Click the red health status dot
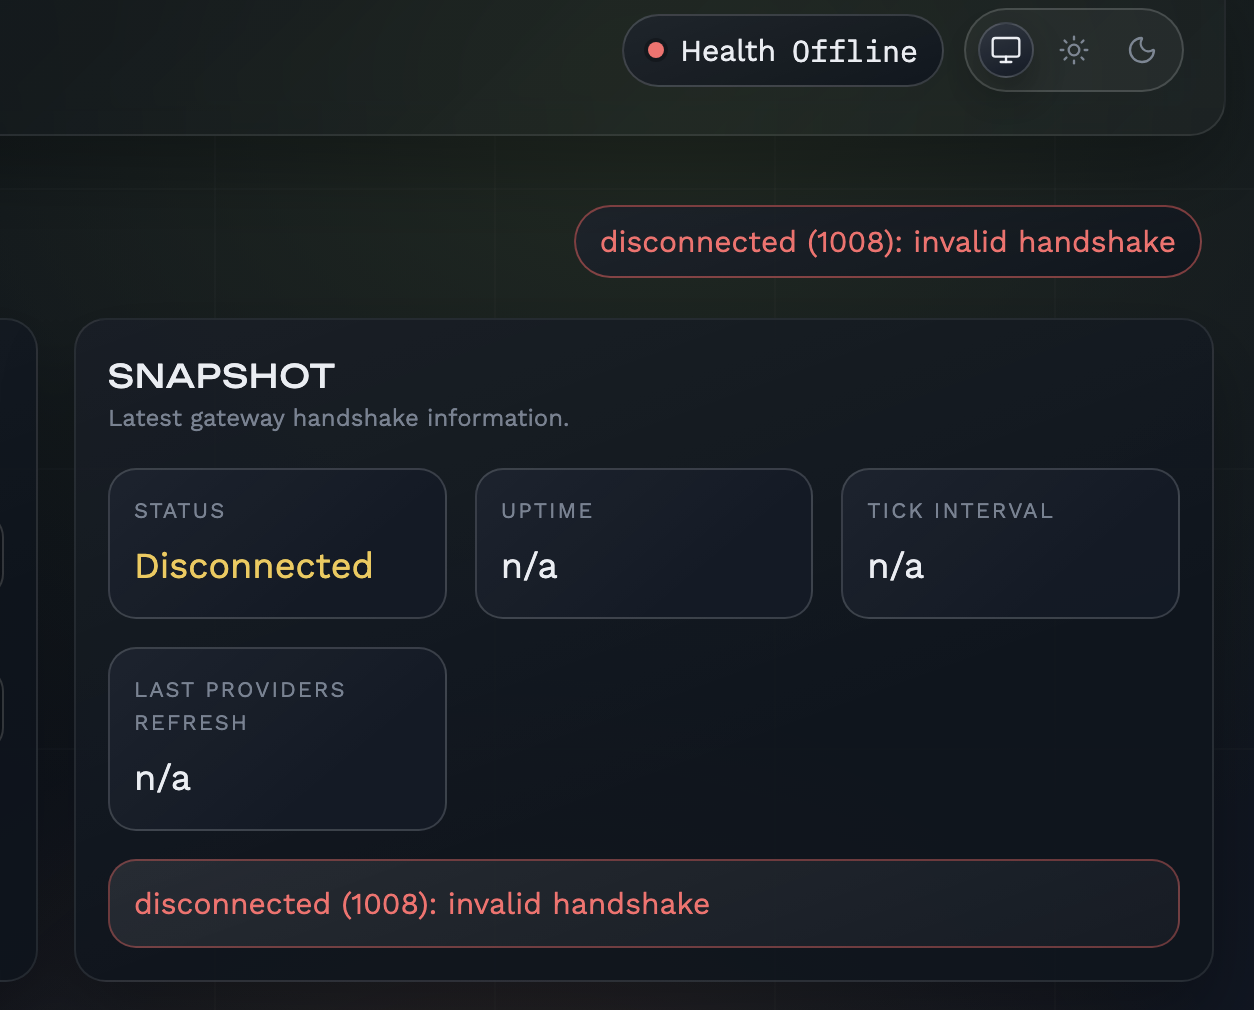Viewport: 1254px width, 1010px height. click(656, 50)
